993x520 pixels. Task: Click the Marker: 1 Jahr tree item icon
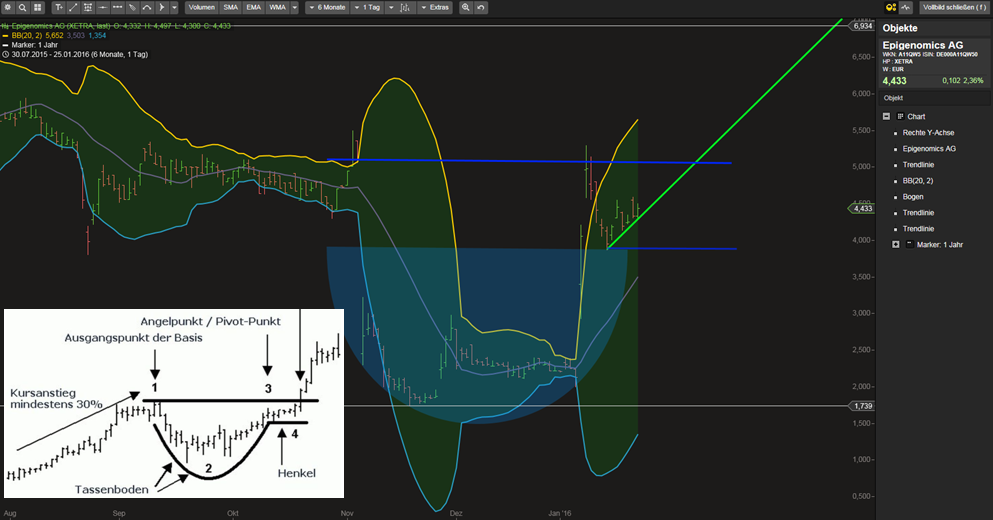(909, 244)
